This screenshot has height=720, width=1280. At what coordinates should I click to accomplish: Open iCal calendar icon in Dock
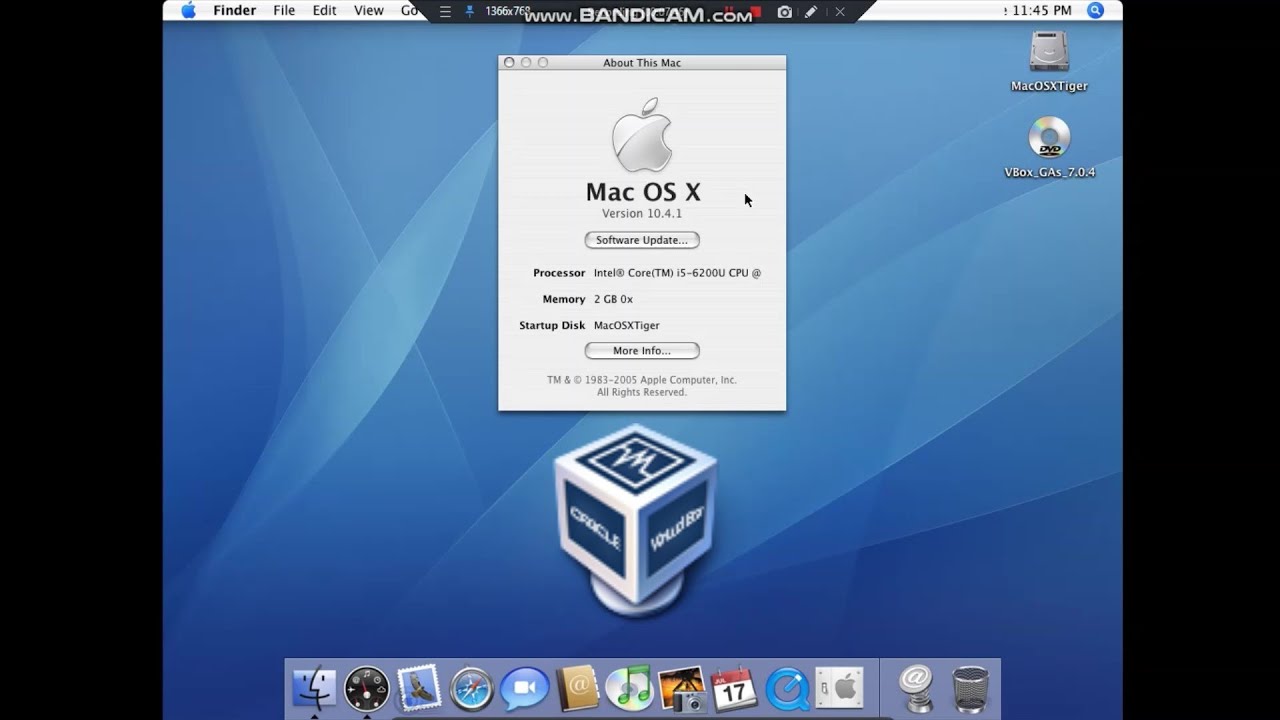coord(734,689)
